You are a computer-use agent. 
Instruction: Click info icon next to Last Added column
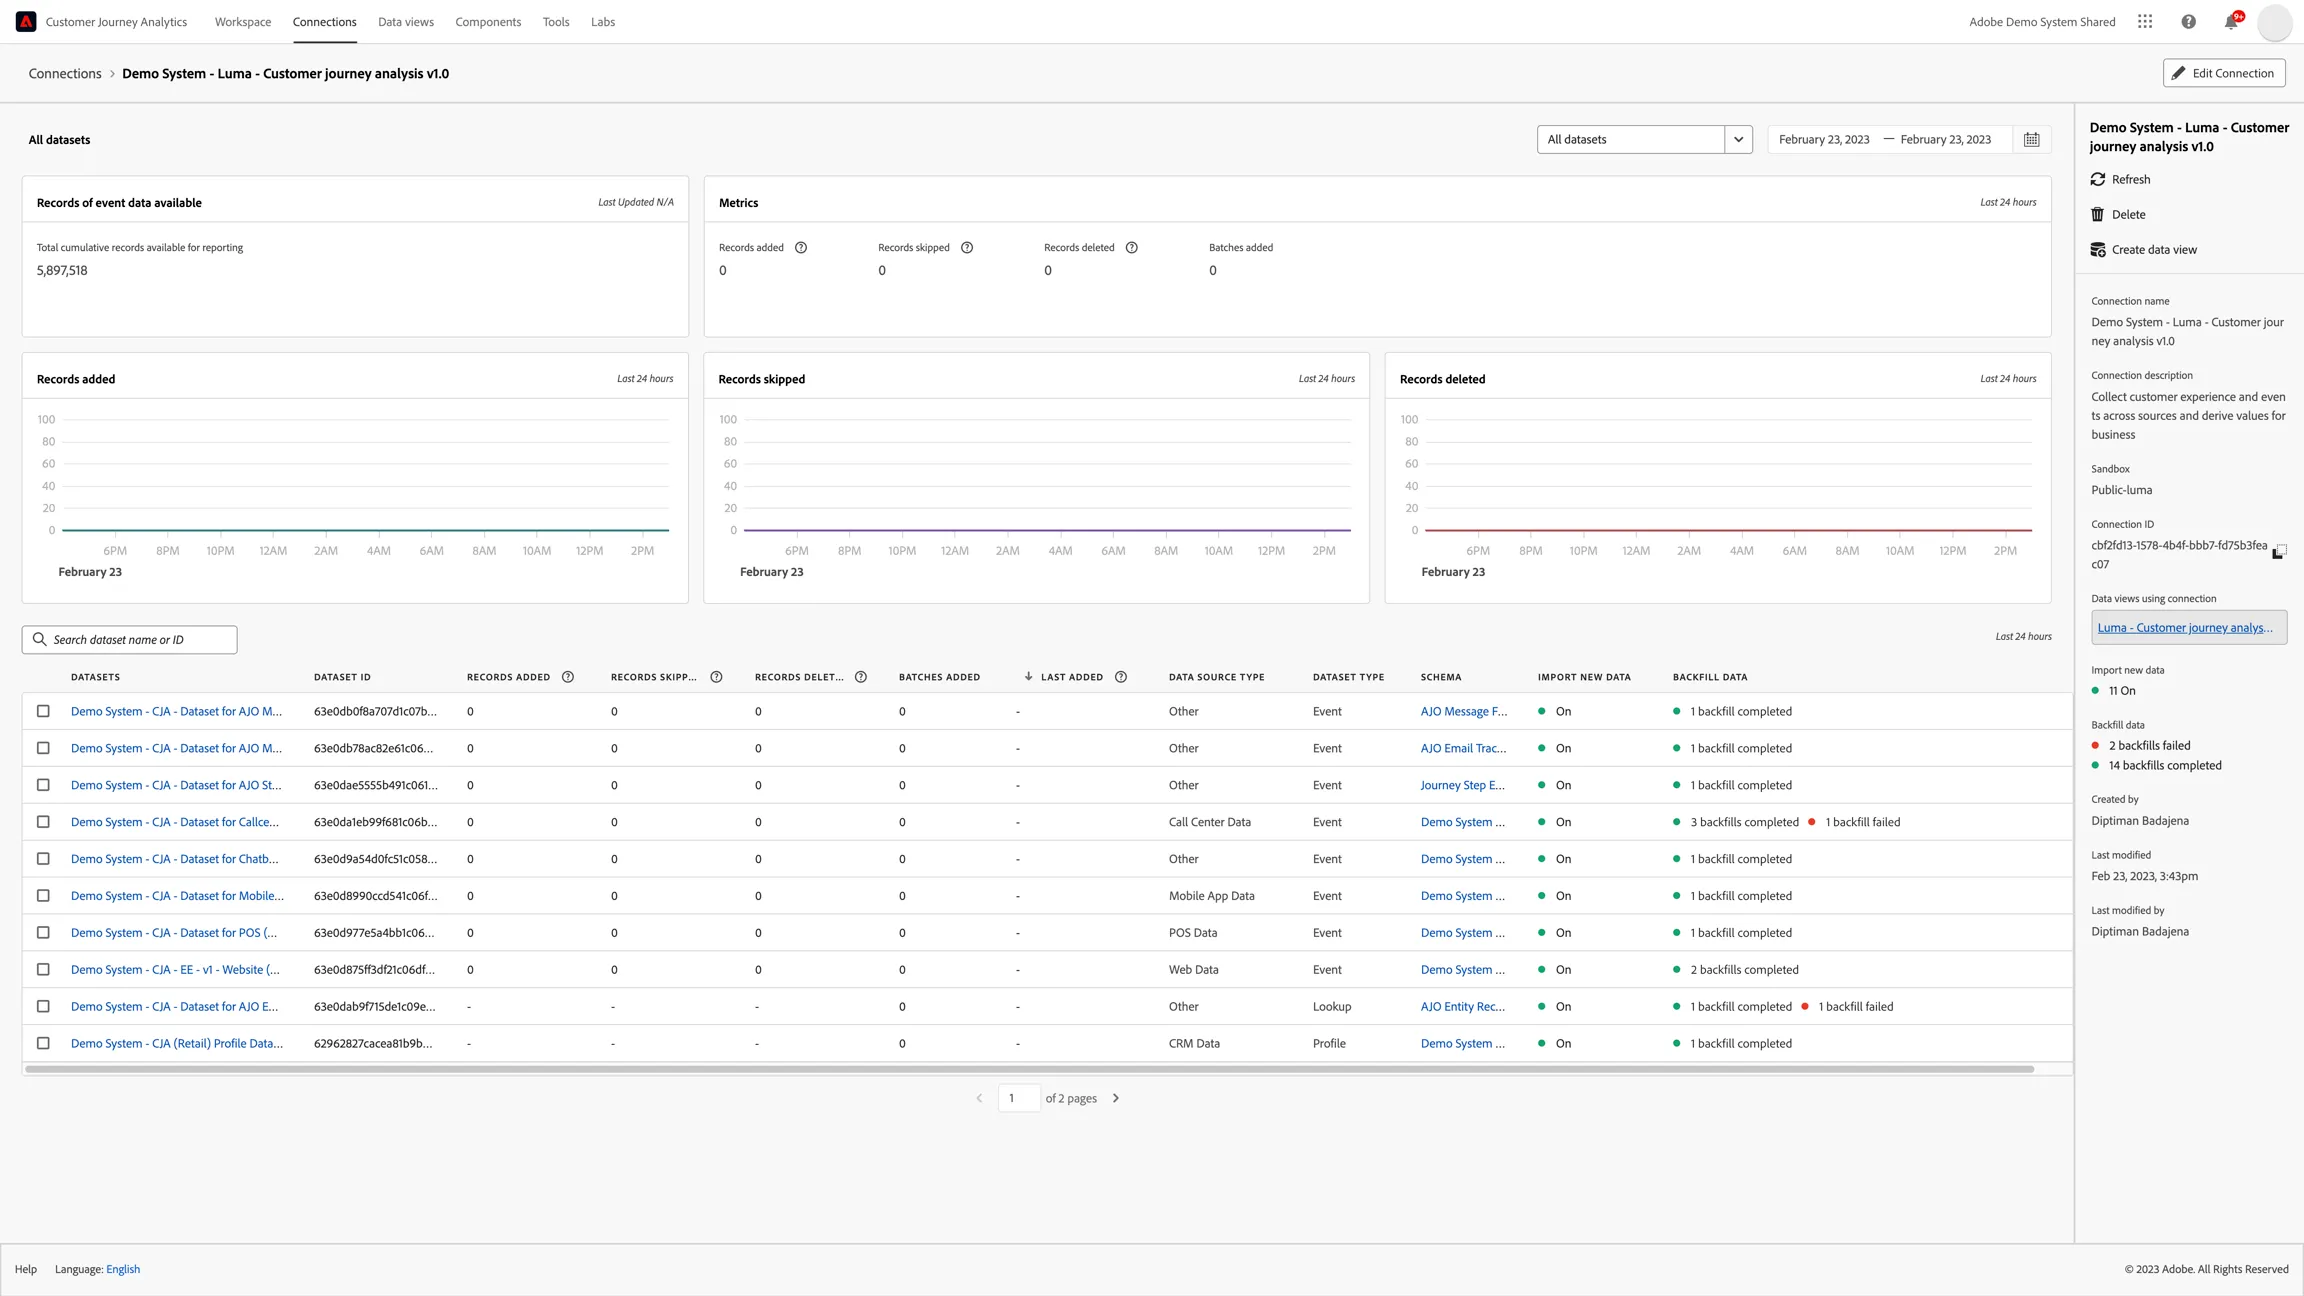coord(1120,677)
